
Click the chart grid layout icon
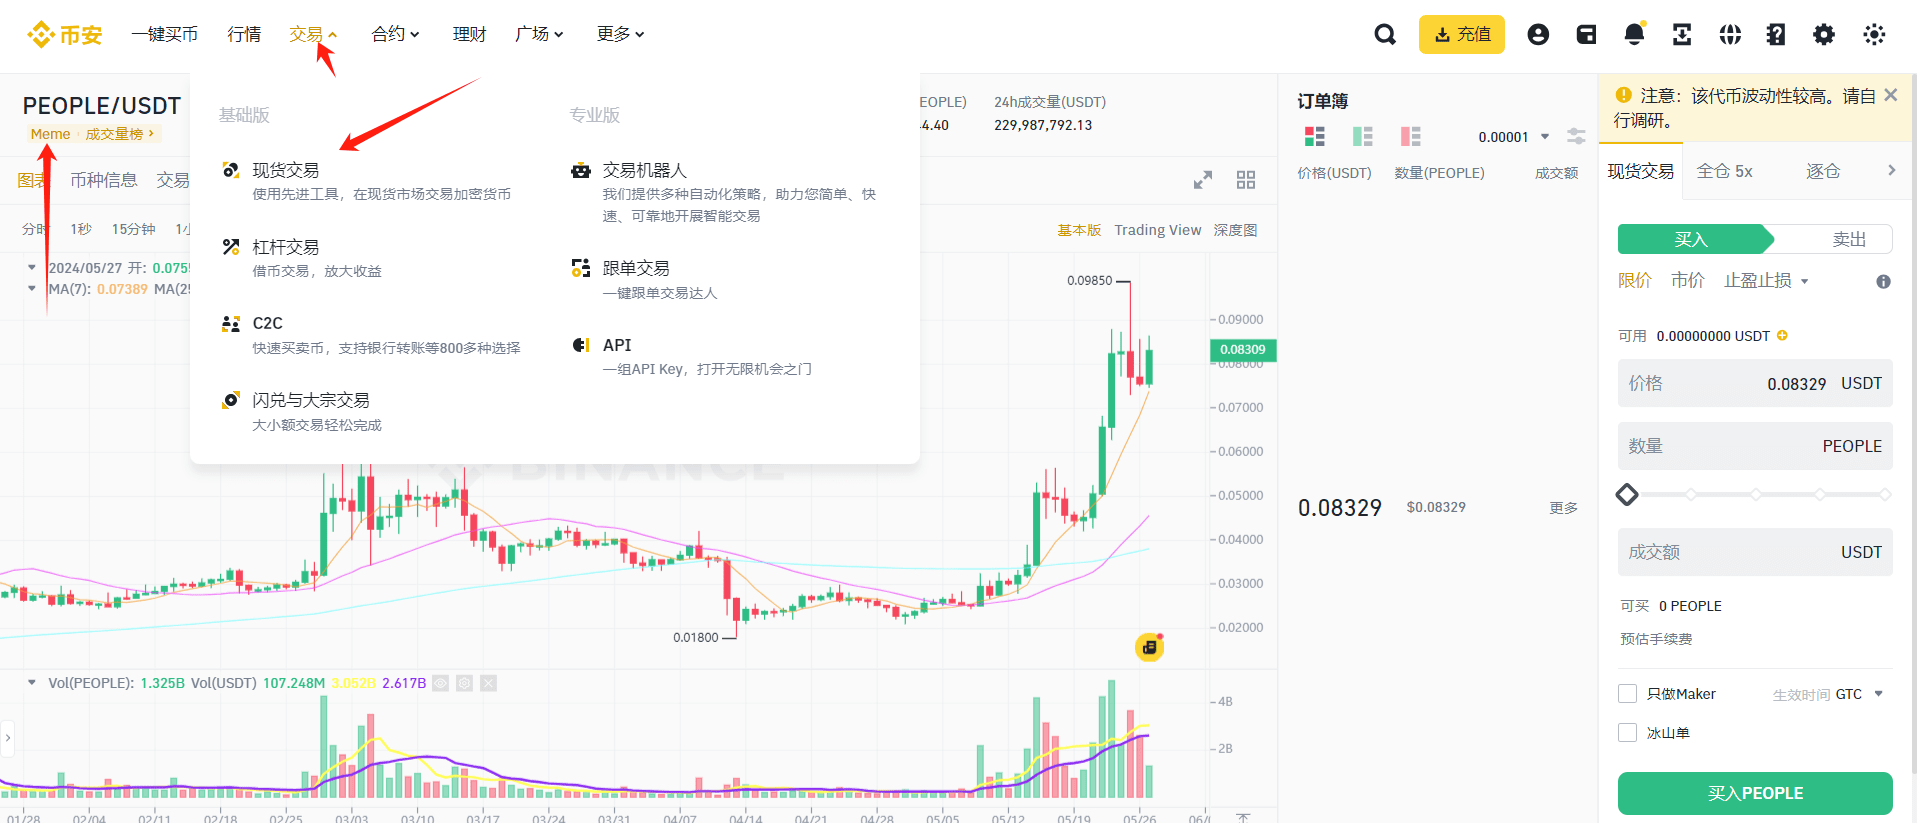[1246, 180]
